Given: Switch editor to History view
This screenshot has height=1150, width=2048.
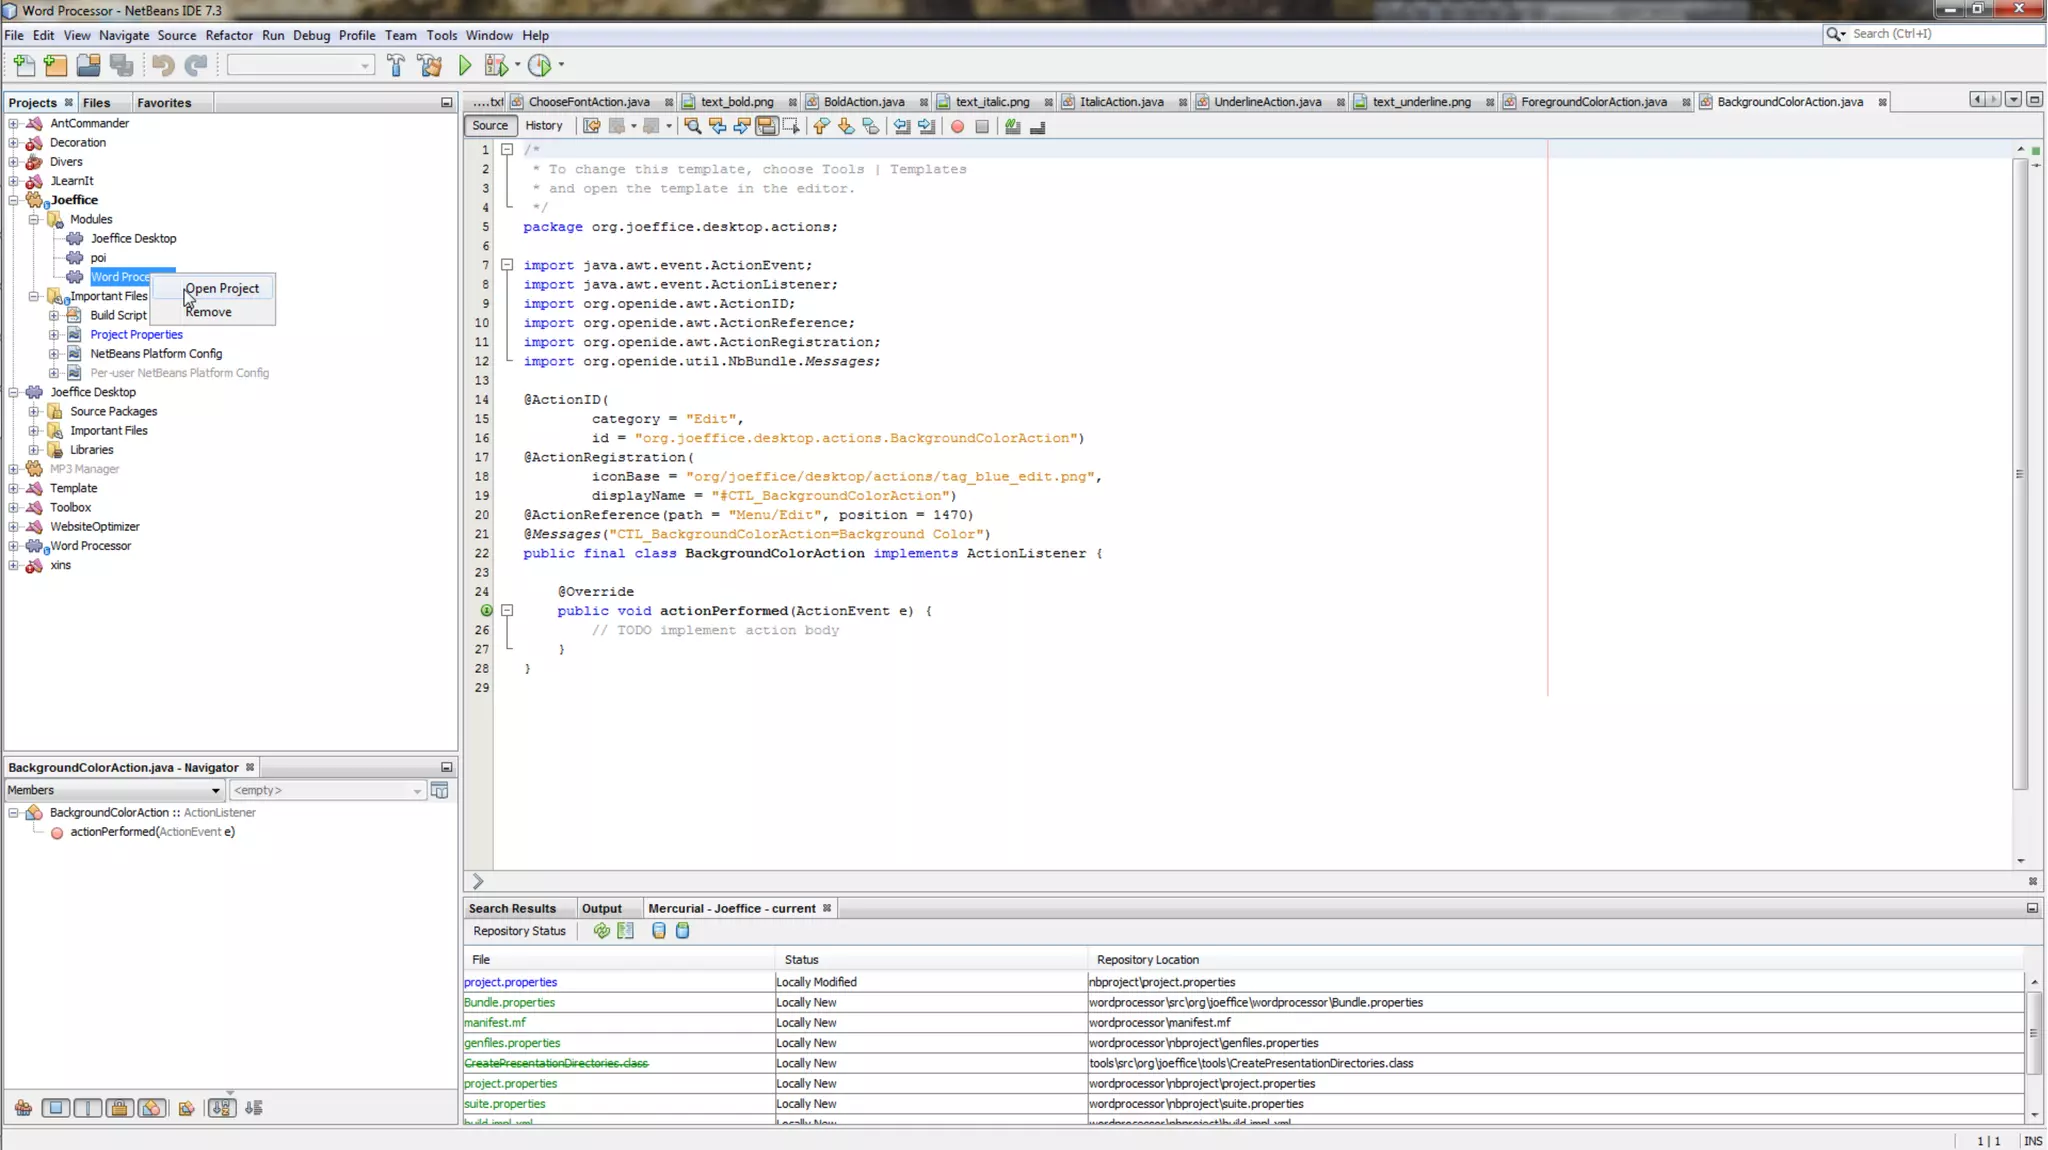Looking at the screenshot, I should 543,126.
